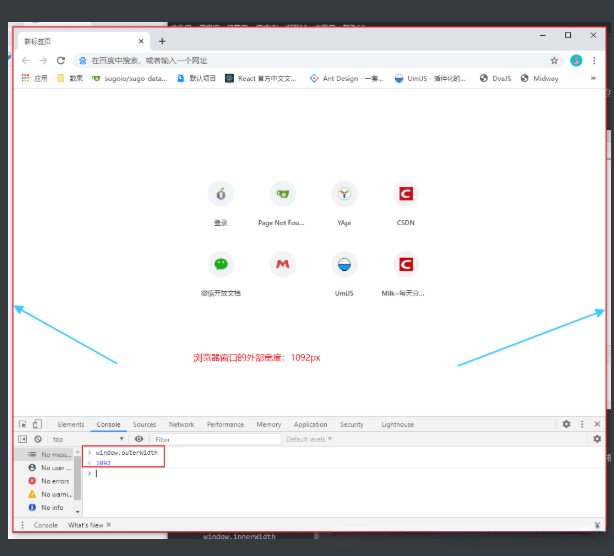The image size is (614, 556).
Task: Switch to the Console tab
Action: [108, 424]
